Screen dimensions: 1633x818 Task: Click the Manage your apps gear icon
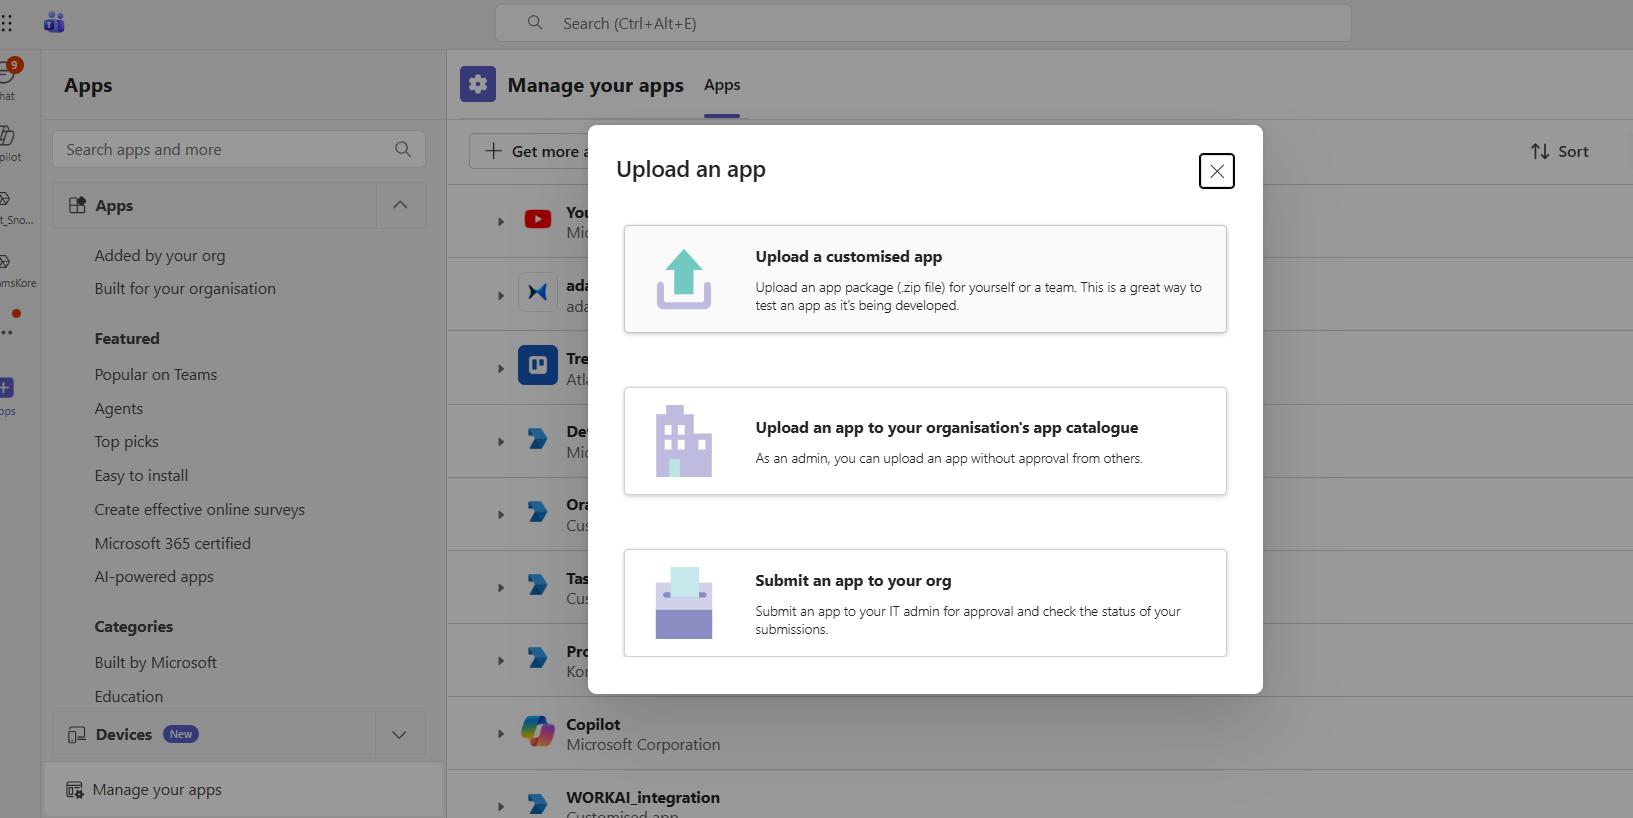[478, 85]
